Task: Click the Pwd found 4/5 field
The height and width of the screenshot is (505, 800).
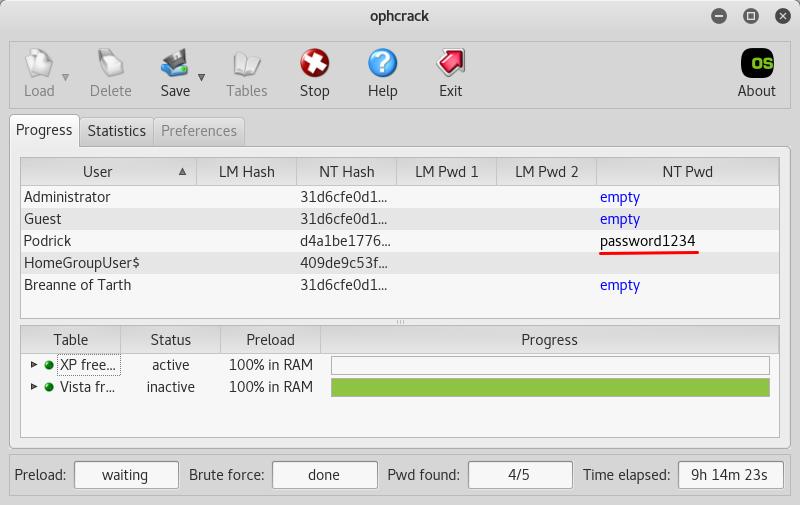Action: 520,475
